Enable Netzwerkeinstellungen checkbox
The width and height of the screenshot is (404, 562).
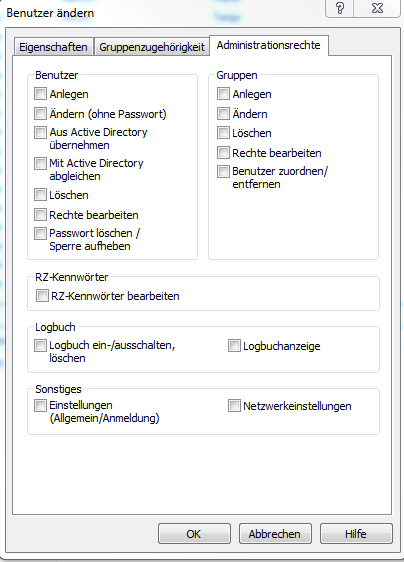(x=234, y=406)
